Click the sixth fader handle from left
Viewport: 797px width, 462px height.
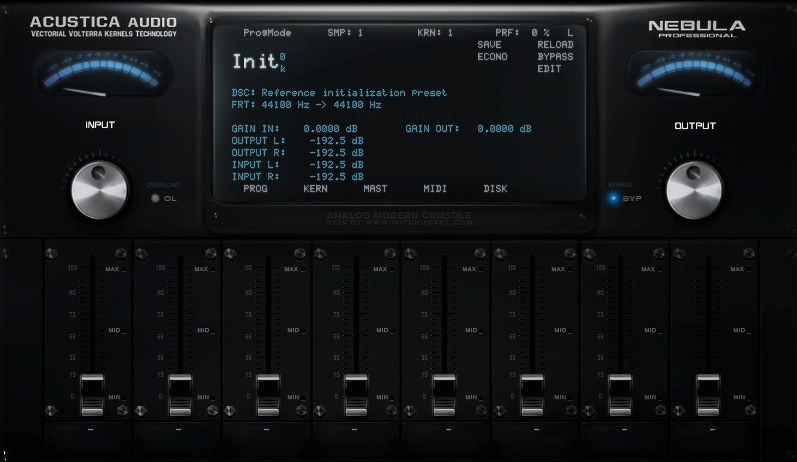532,395
